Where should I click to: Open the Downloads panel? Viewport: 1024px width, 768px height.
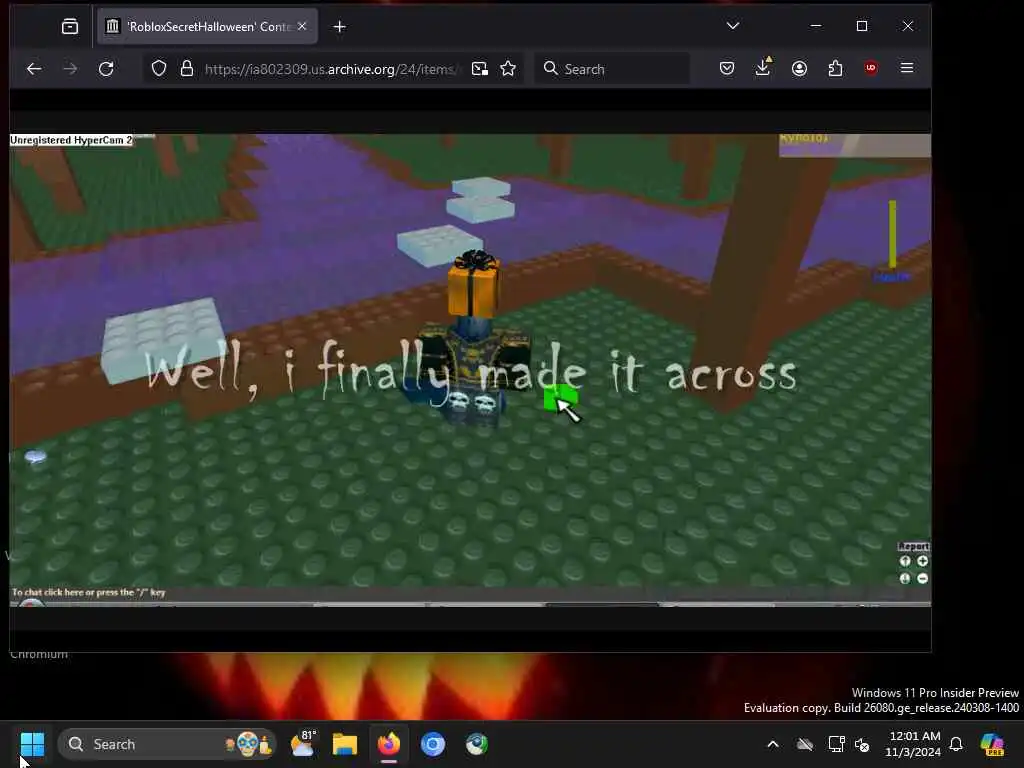pos(763,67)
